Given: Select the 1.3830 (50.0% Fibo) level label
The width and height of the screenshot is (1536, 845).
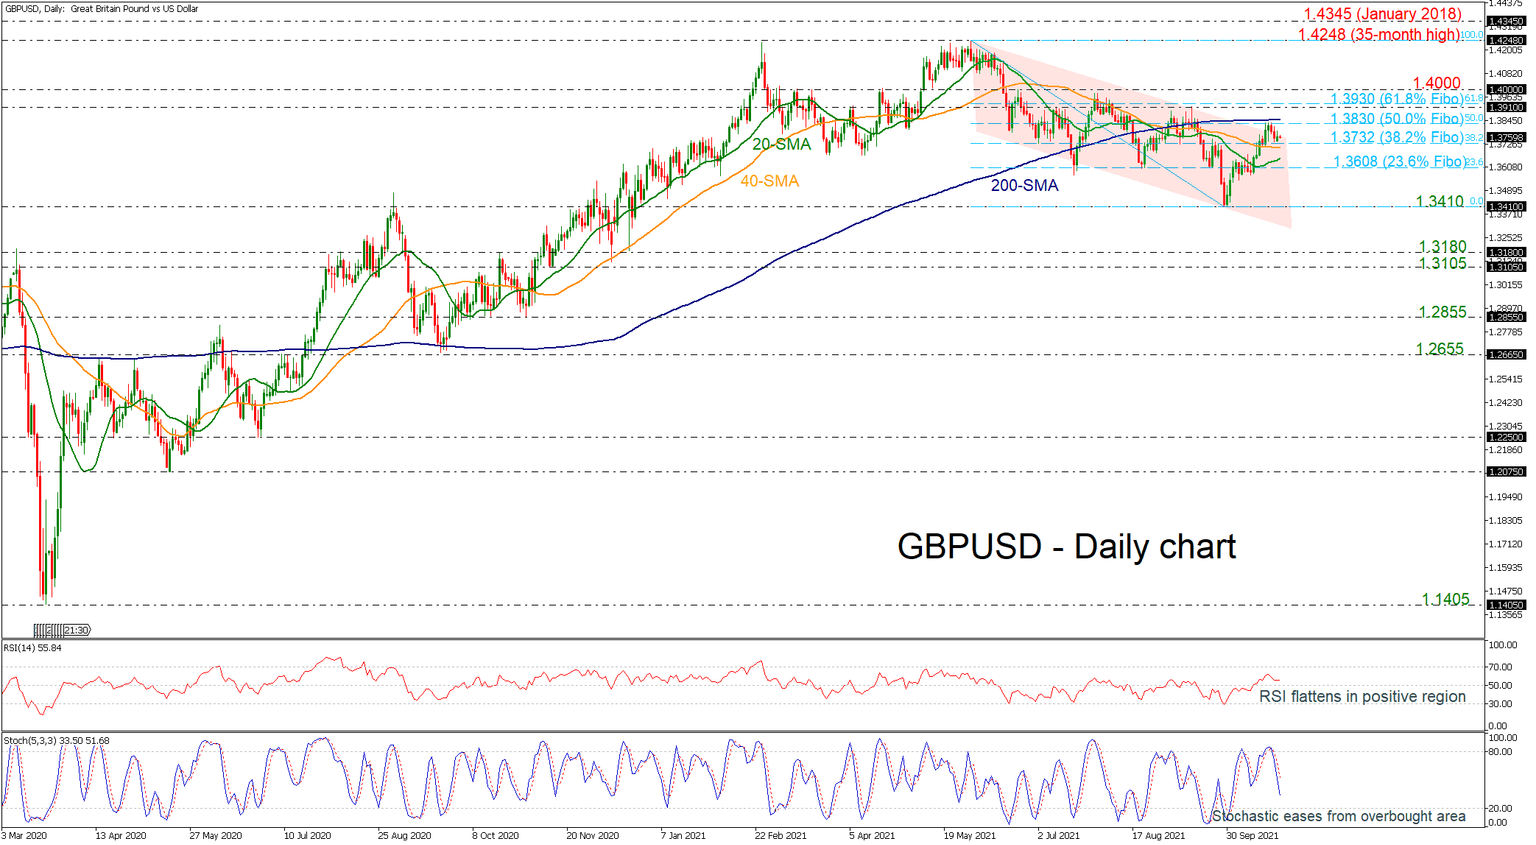Looking at the screenshot, I should [1393, 118].
